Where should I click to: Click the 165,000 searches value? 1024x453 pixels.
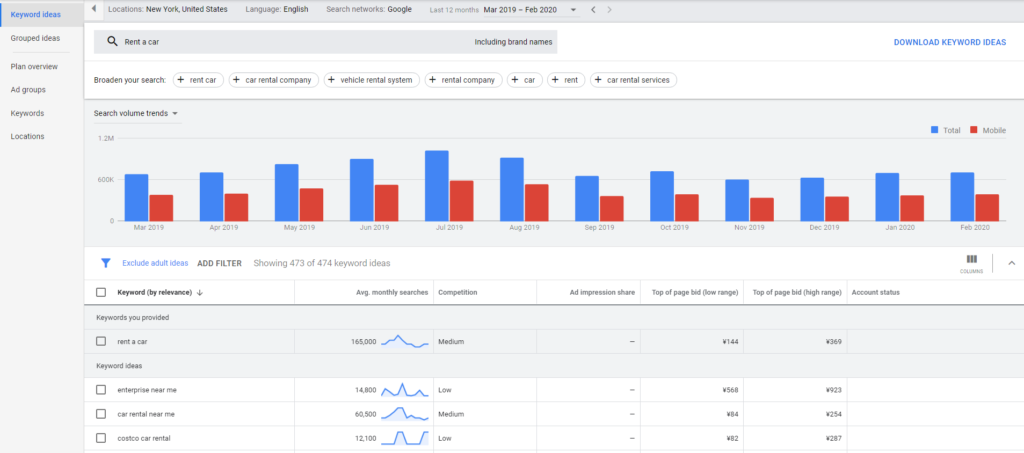pos(363,341)
